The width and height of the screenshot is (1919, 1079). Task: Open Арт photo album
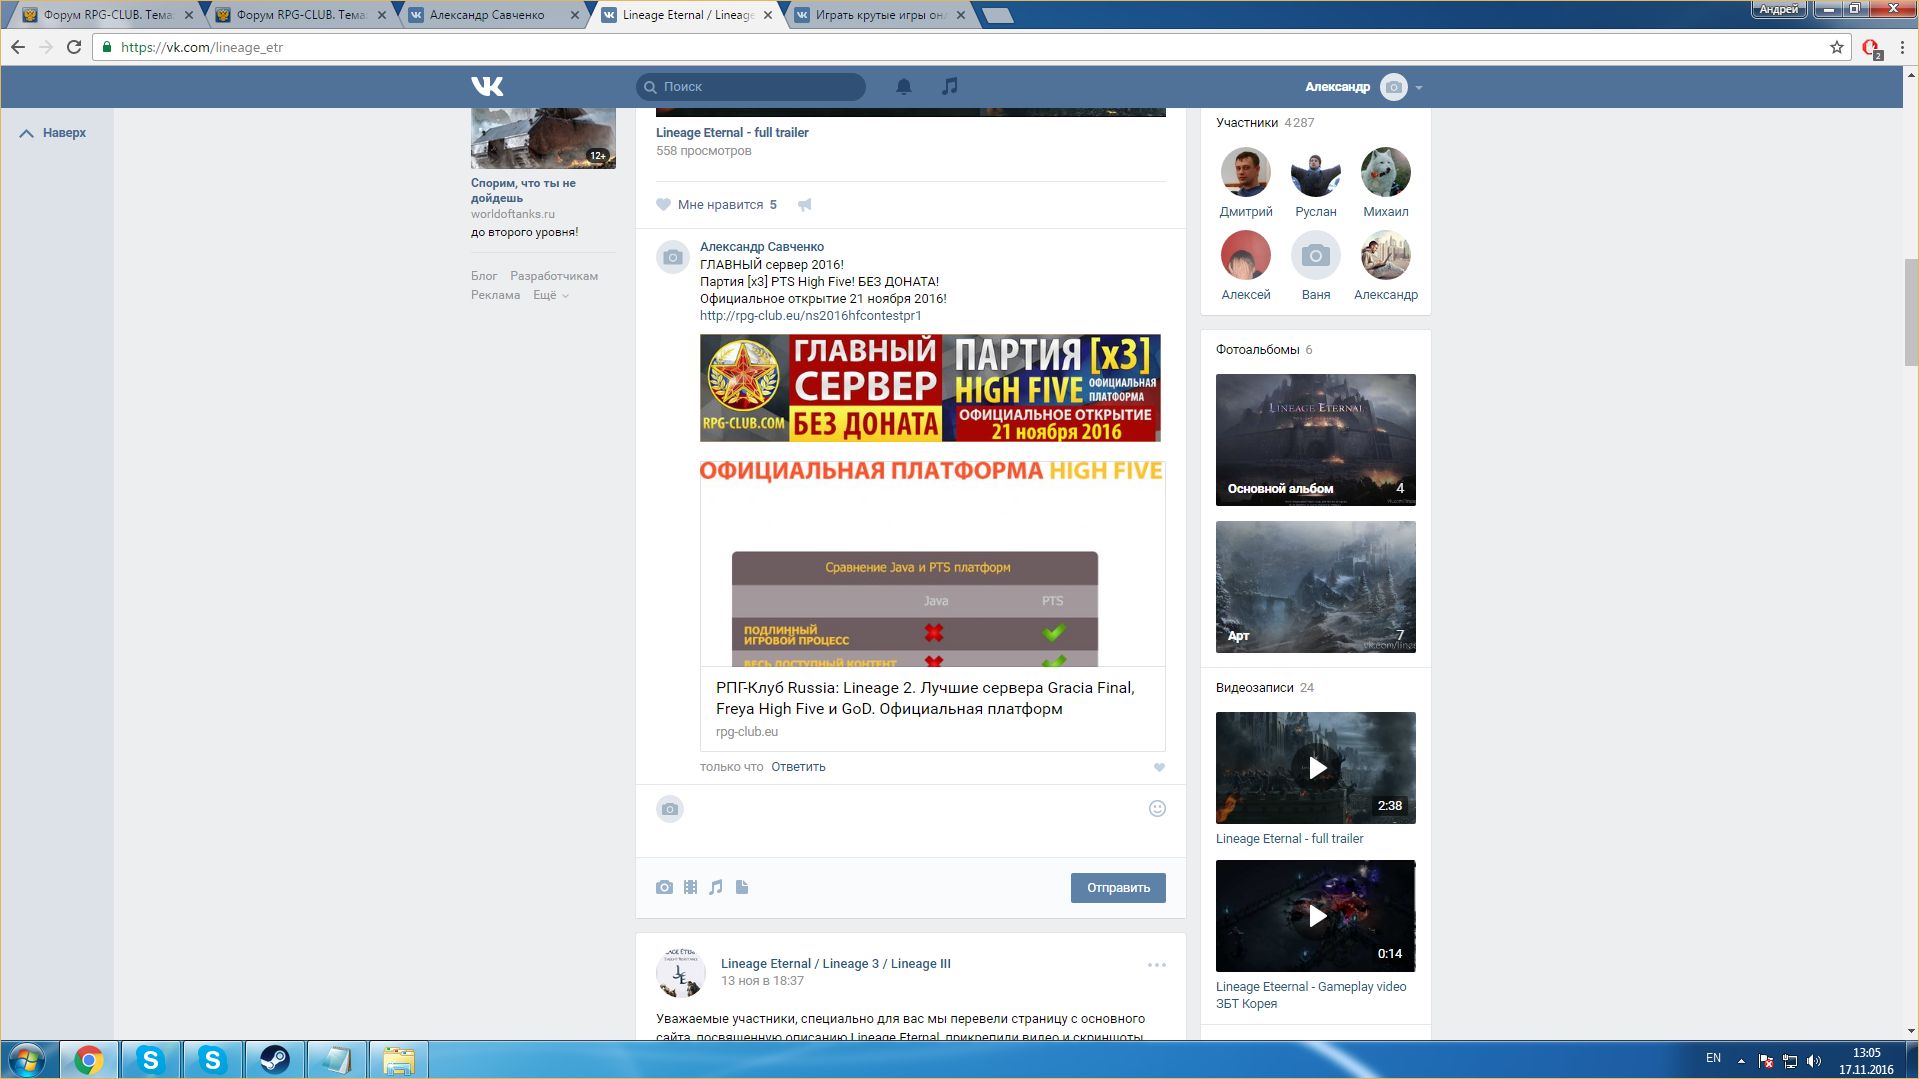pos(1316,587)
